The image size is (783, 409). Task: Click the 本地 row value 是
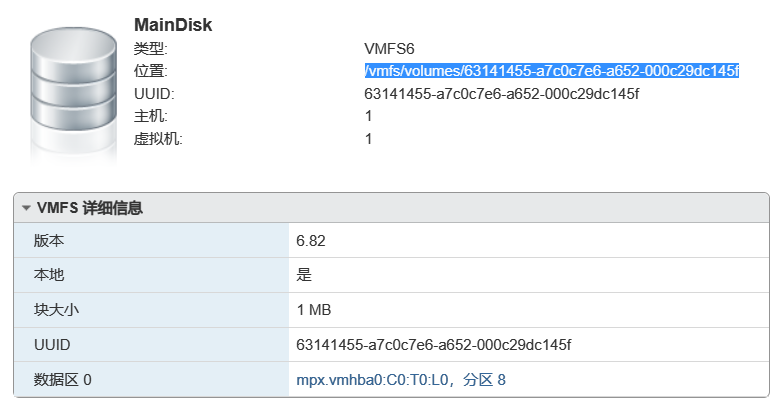[x=304, y=275]
